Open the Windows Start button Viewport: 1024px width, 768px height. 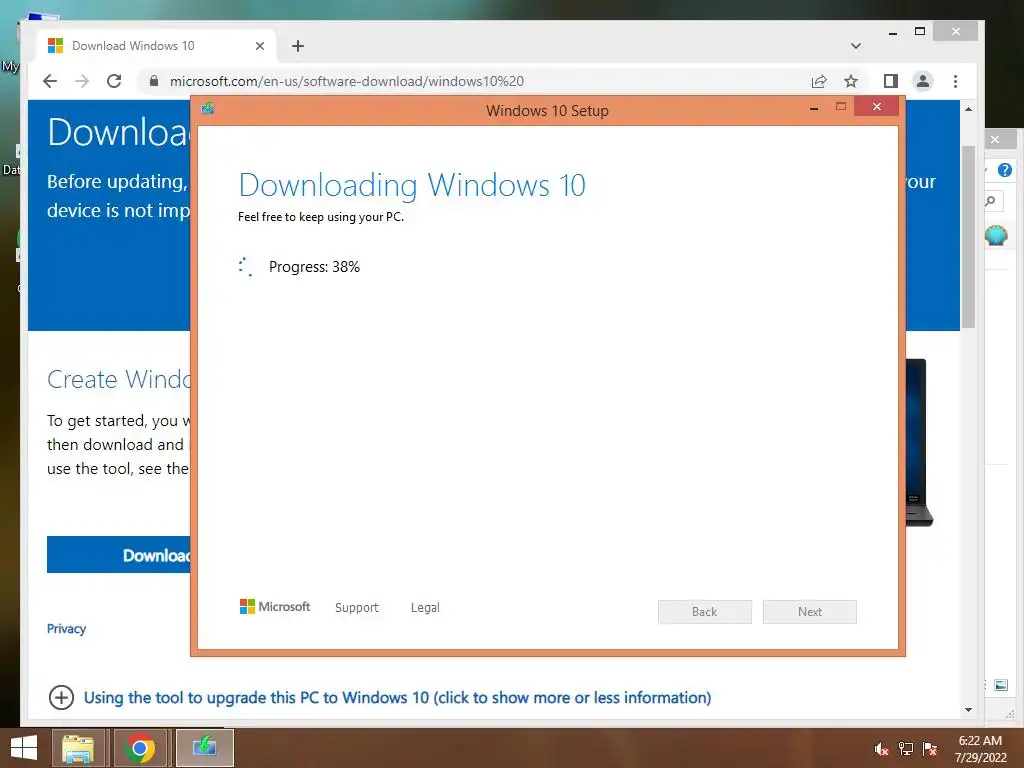click(24, 748)
